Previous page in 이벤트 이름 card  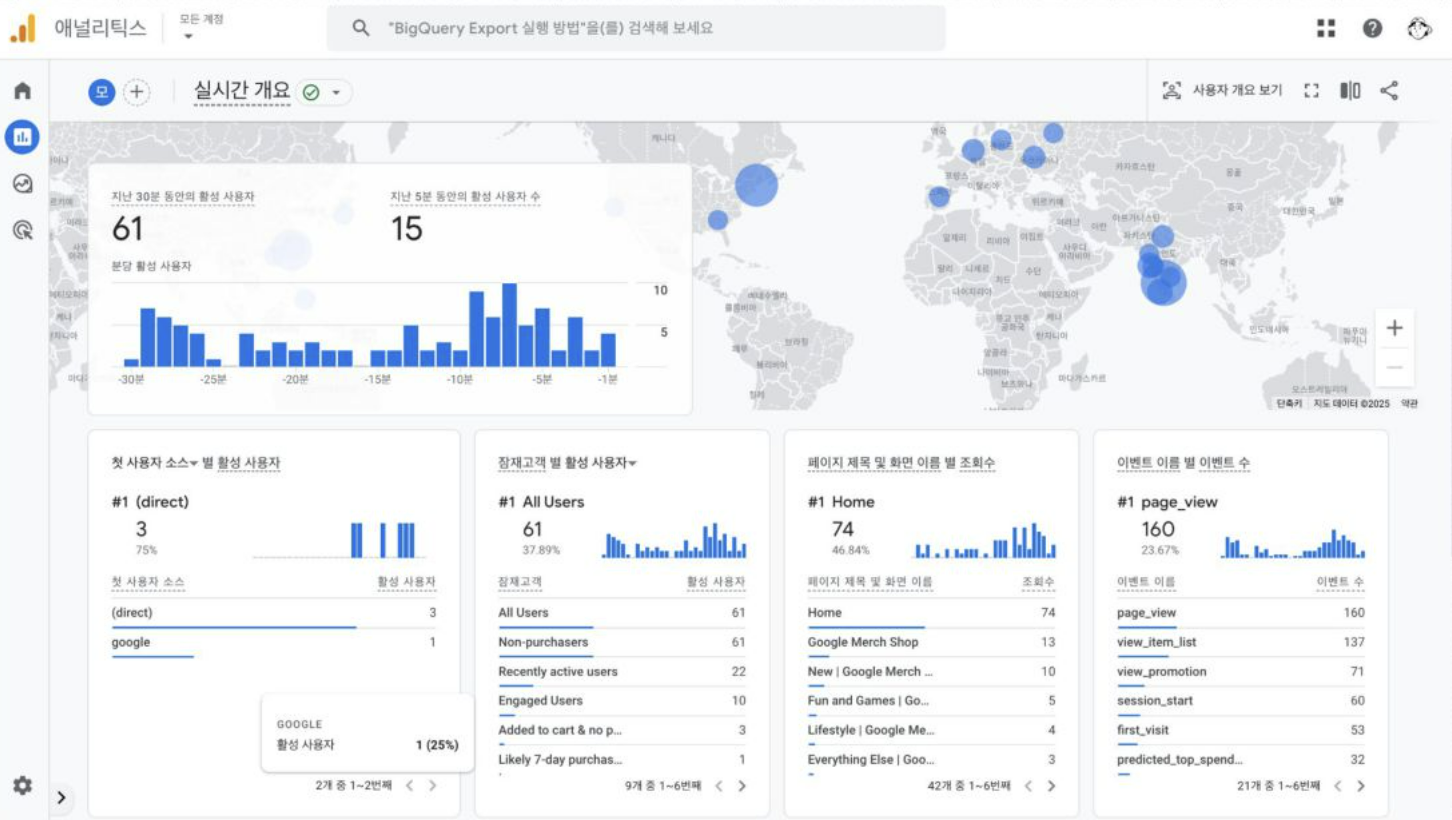(1337, 786)
